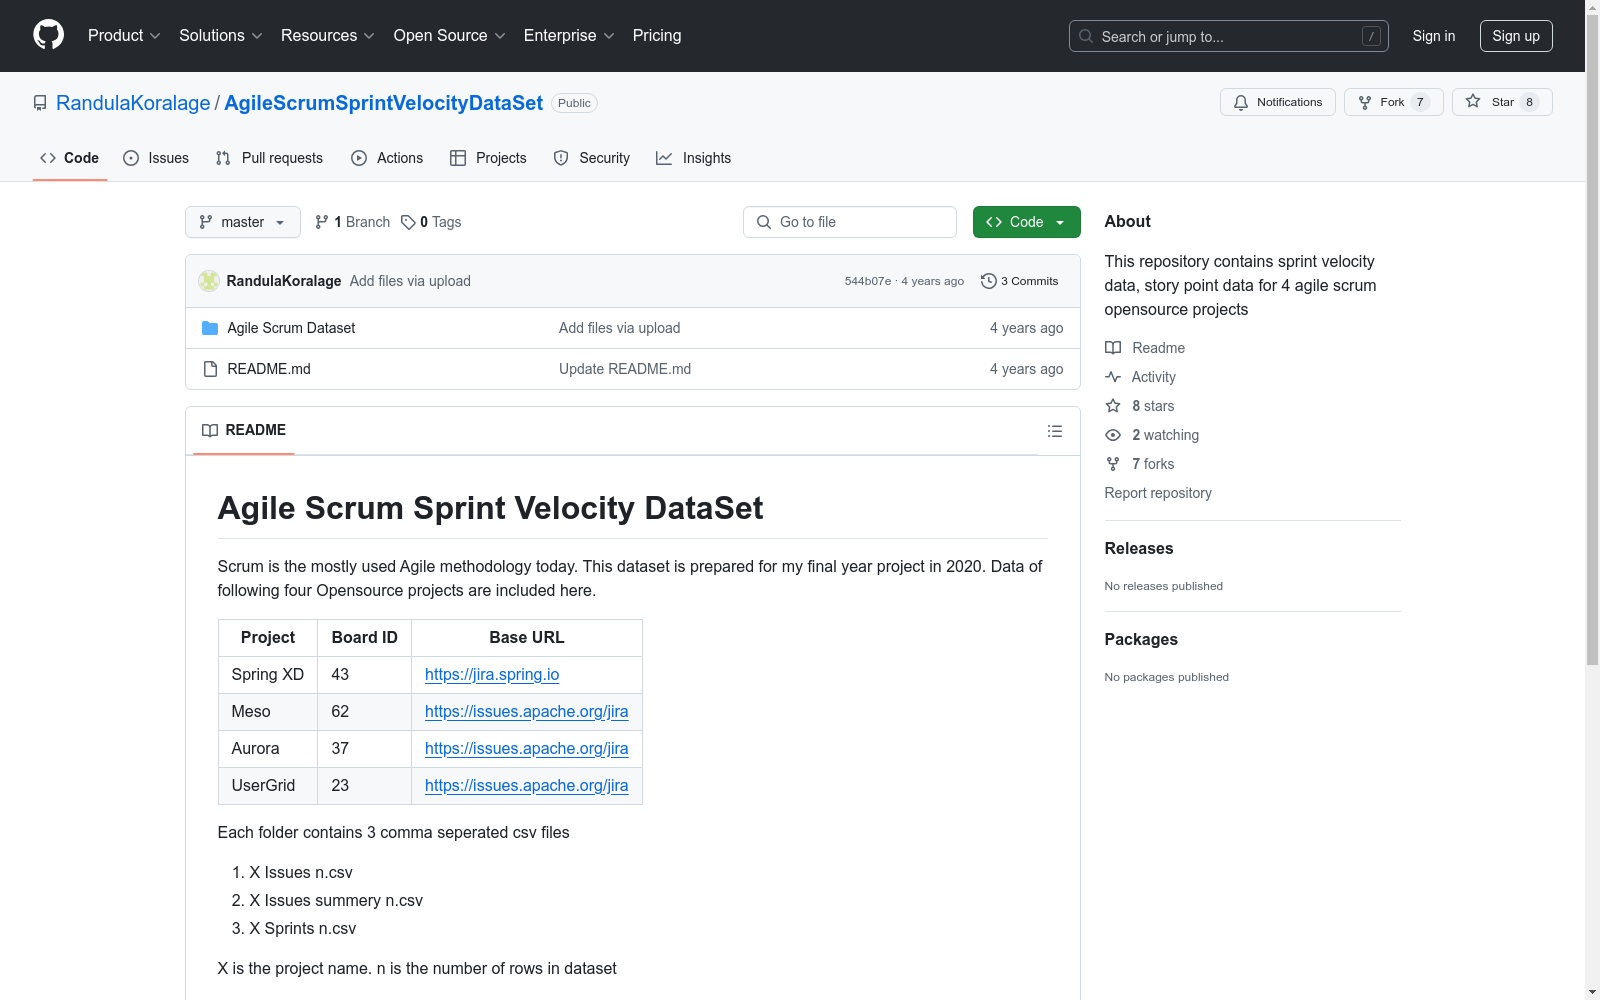The height and width of the screenshot is (1000, 1600).
Task: Click the Search or jump to field
Action: coord(1229,36)
